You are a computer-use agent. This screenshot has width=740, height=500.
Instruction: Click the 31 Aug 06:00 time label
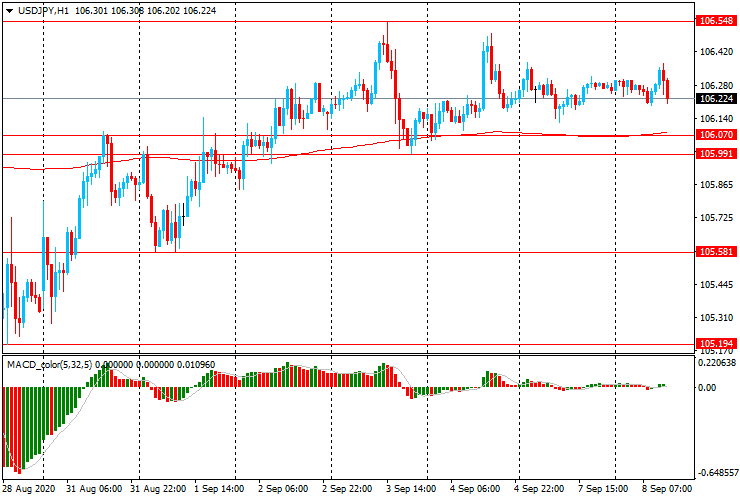[x=94, y=488]
